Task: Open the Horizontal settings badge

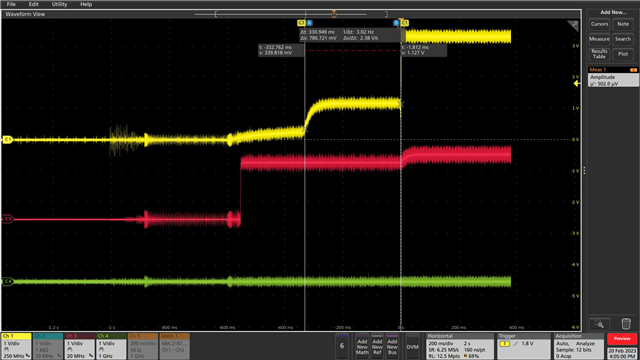Action: click(x=460, y=346)
